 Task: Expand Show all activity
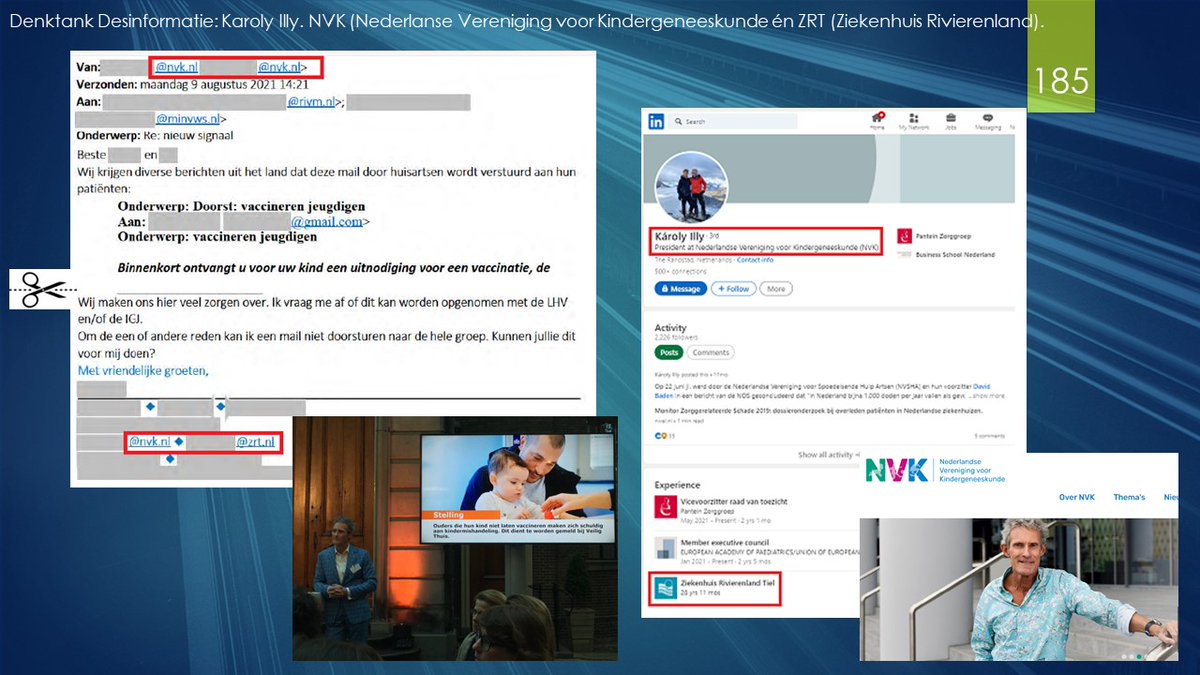[826, 455]
